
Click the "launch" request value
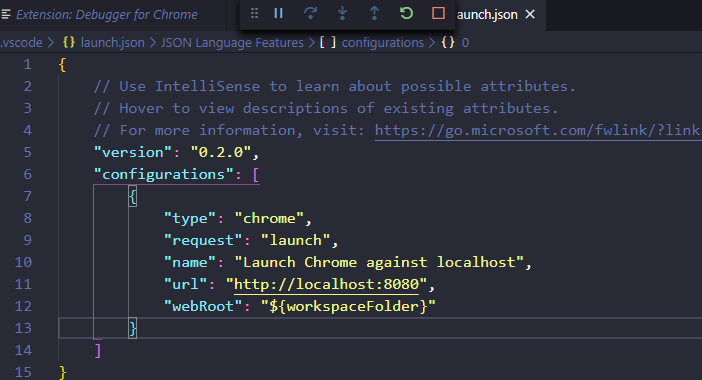pos(295,240)
